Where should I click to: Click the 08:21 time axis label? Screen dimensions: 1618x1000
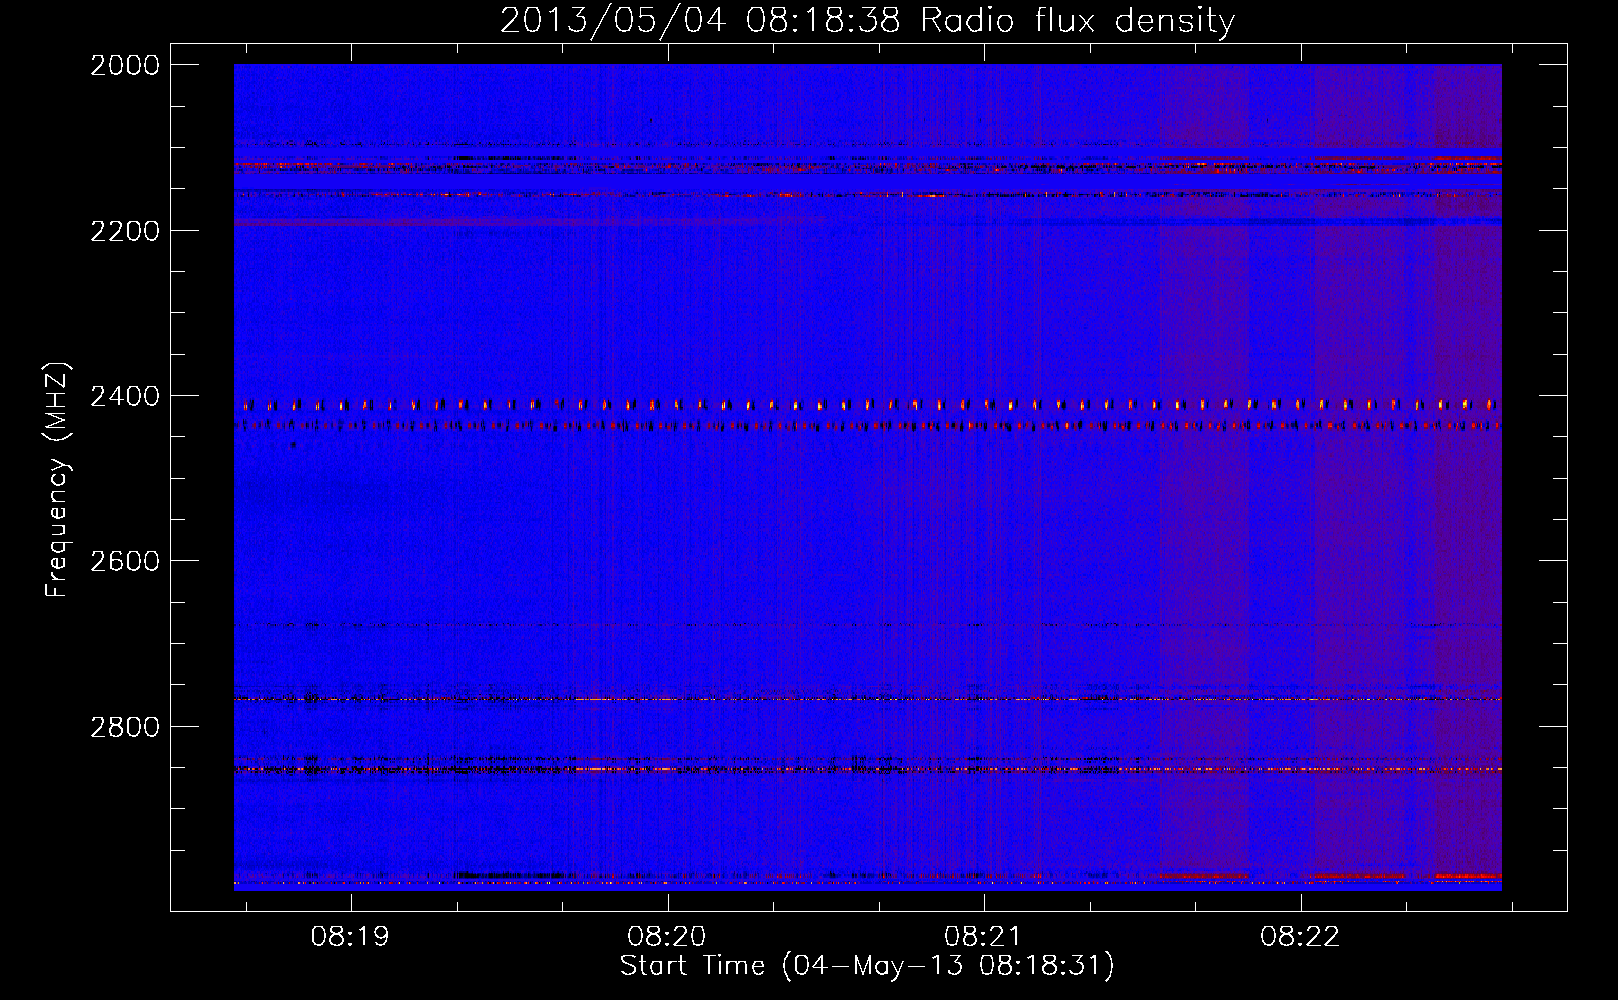click(x=984, y=937)
